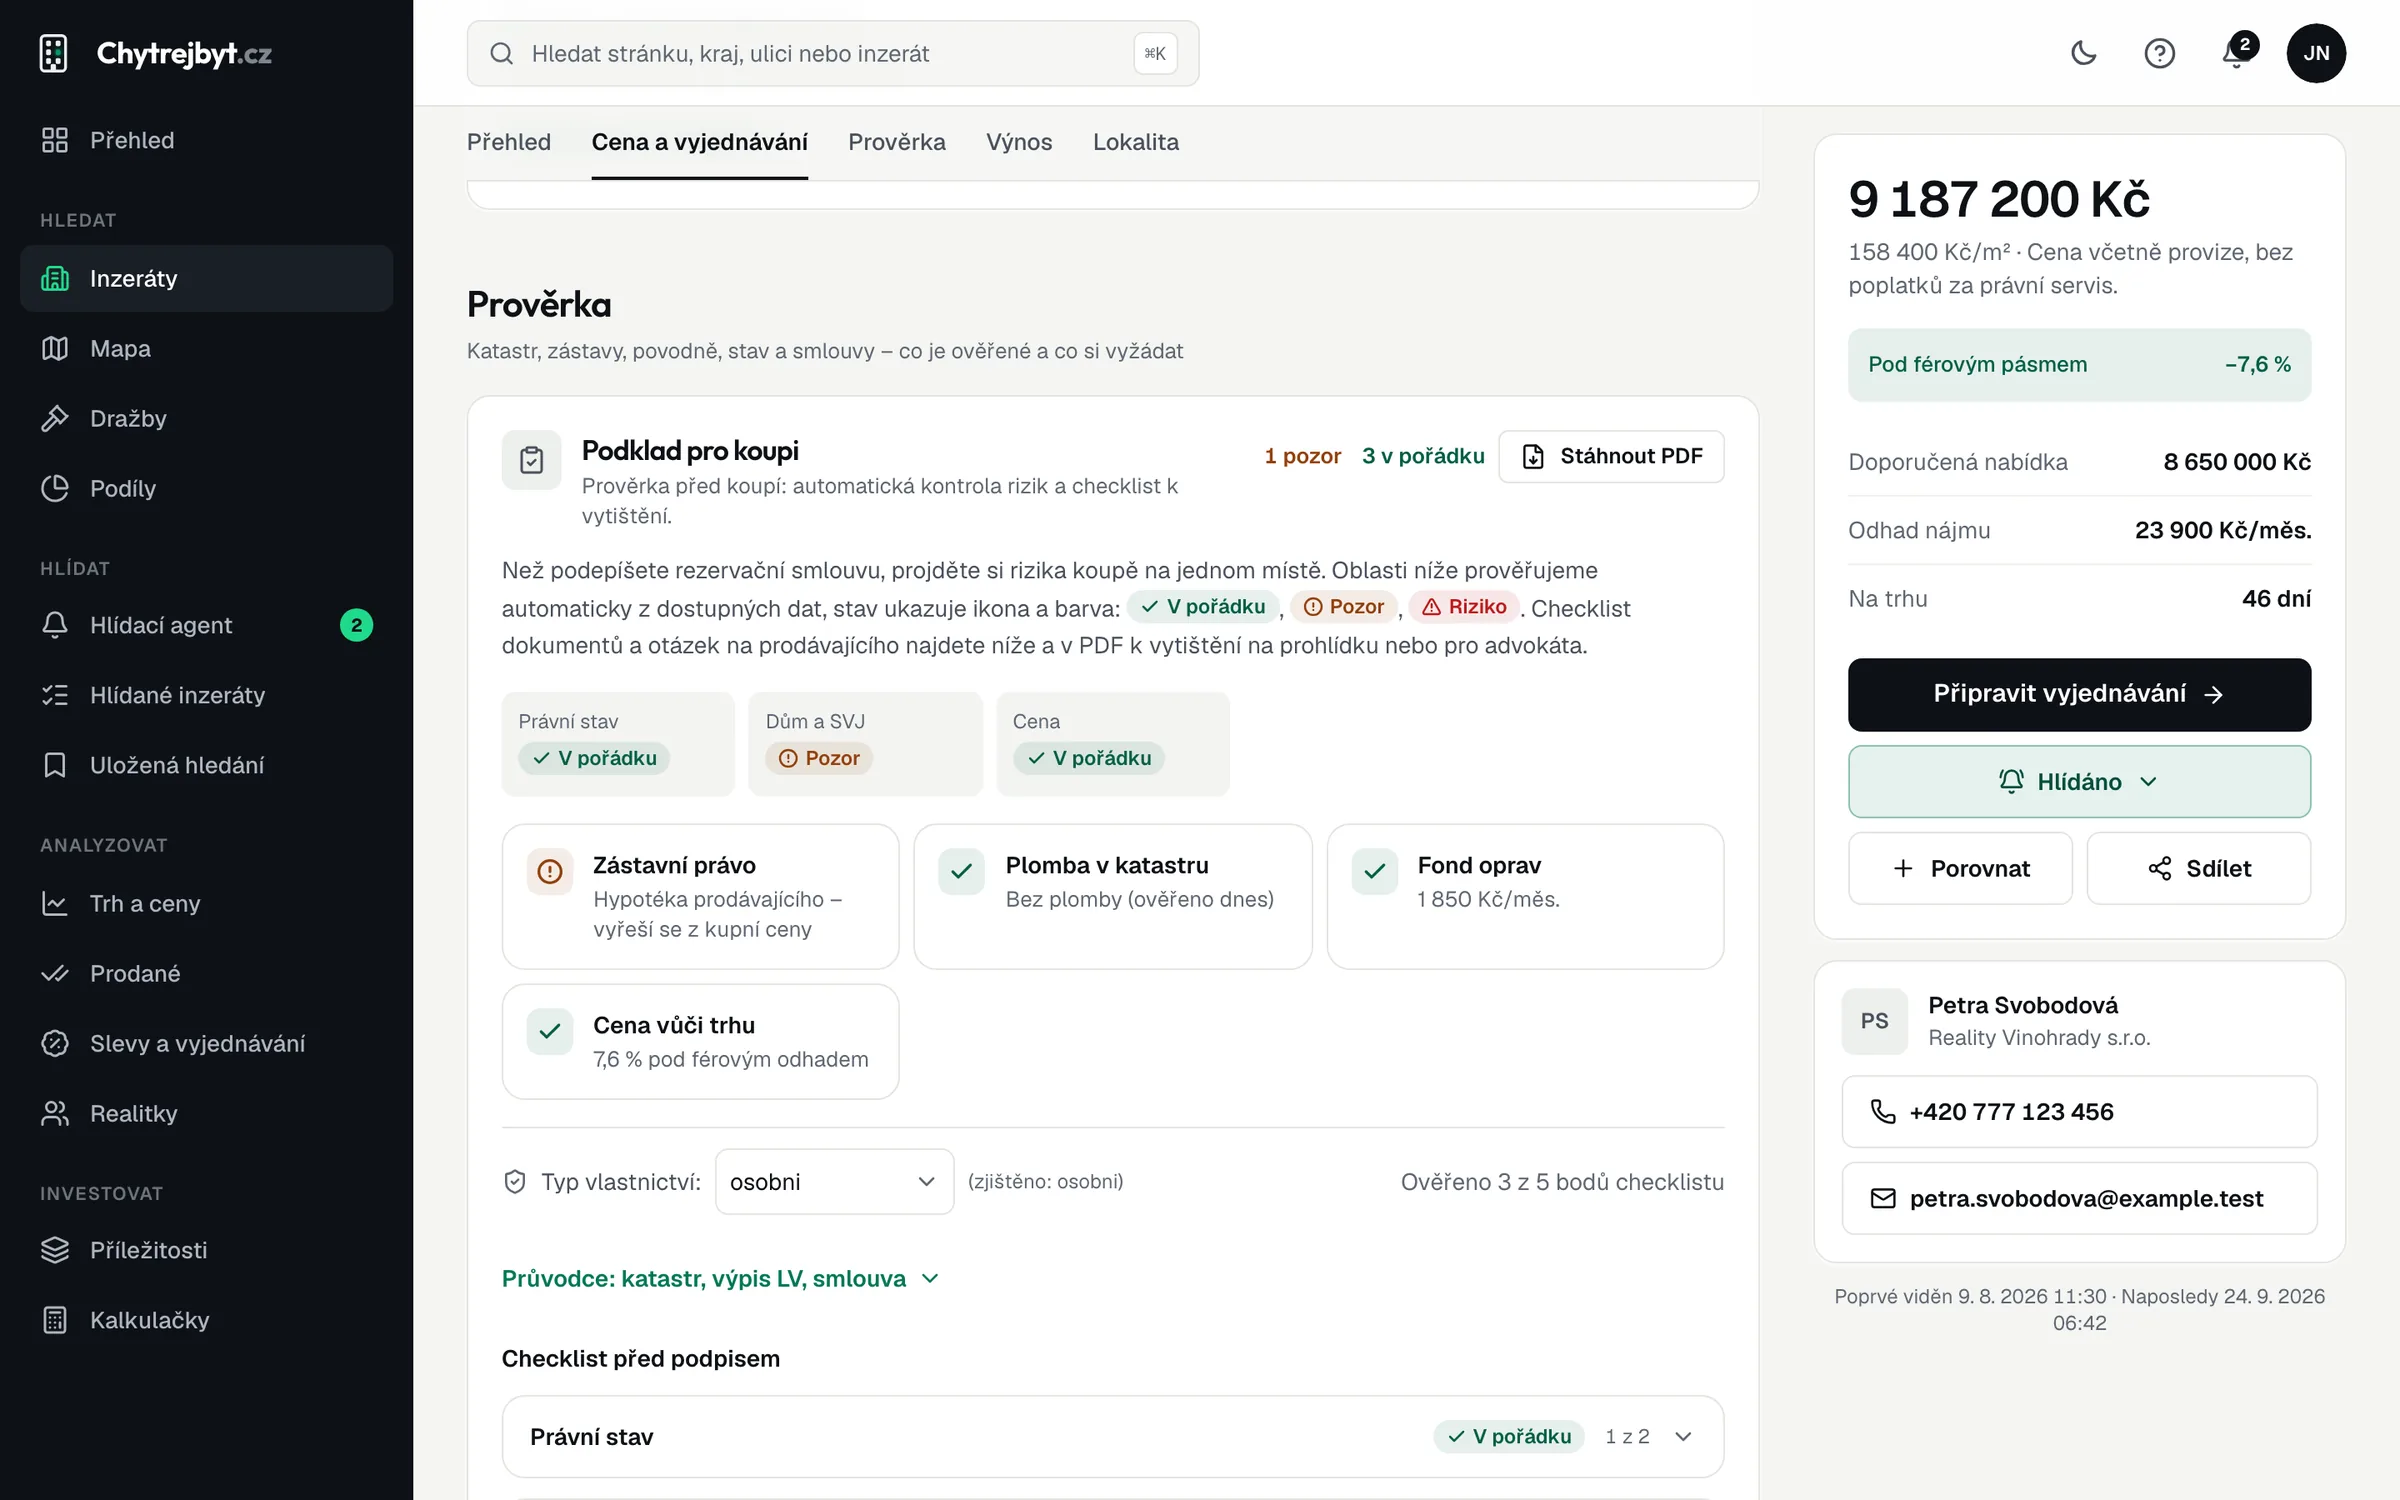2400x1500 pixels.
Task: Select the Dům a SVJ summary tile
Action: (x=865, y=744)
